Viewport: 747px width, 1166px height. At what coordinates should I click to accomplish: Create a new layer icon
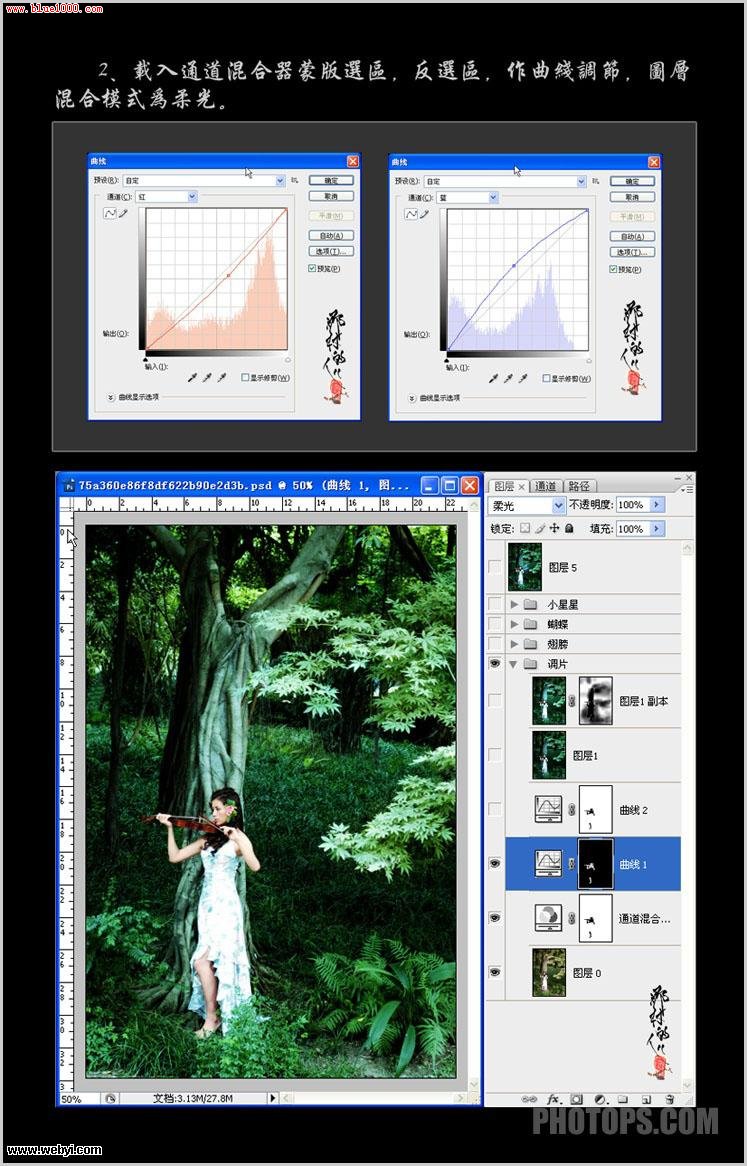coord(646,1098)
